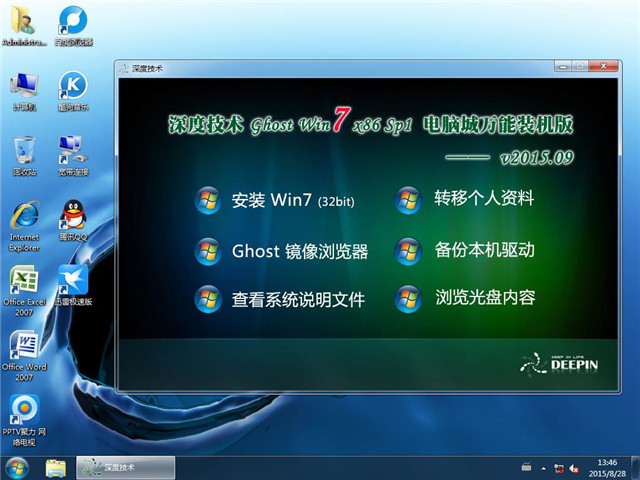The width and height of the screenshot is (640, 480).
Task: Click the keyboard tray icon
Action: [x=527, y=467]
